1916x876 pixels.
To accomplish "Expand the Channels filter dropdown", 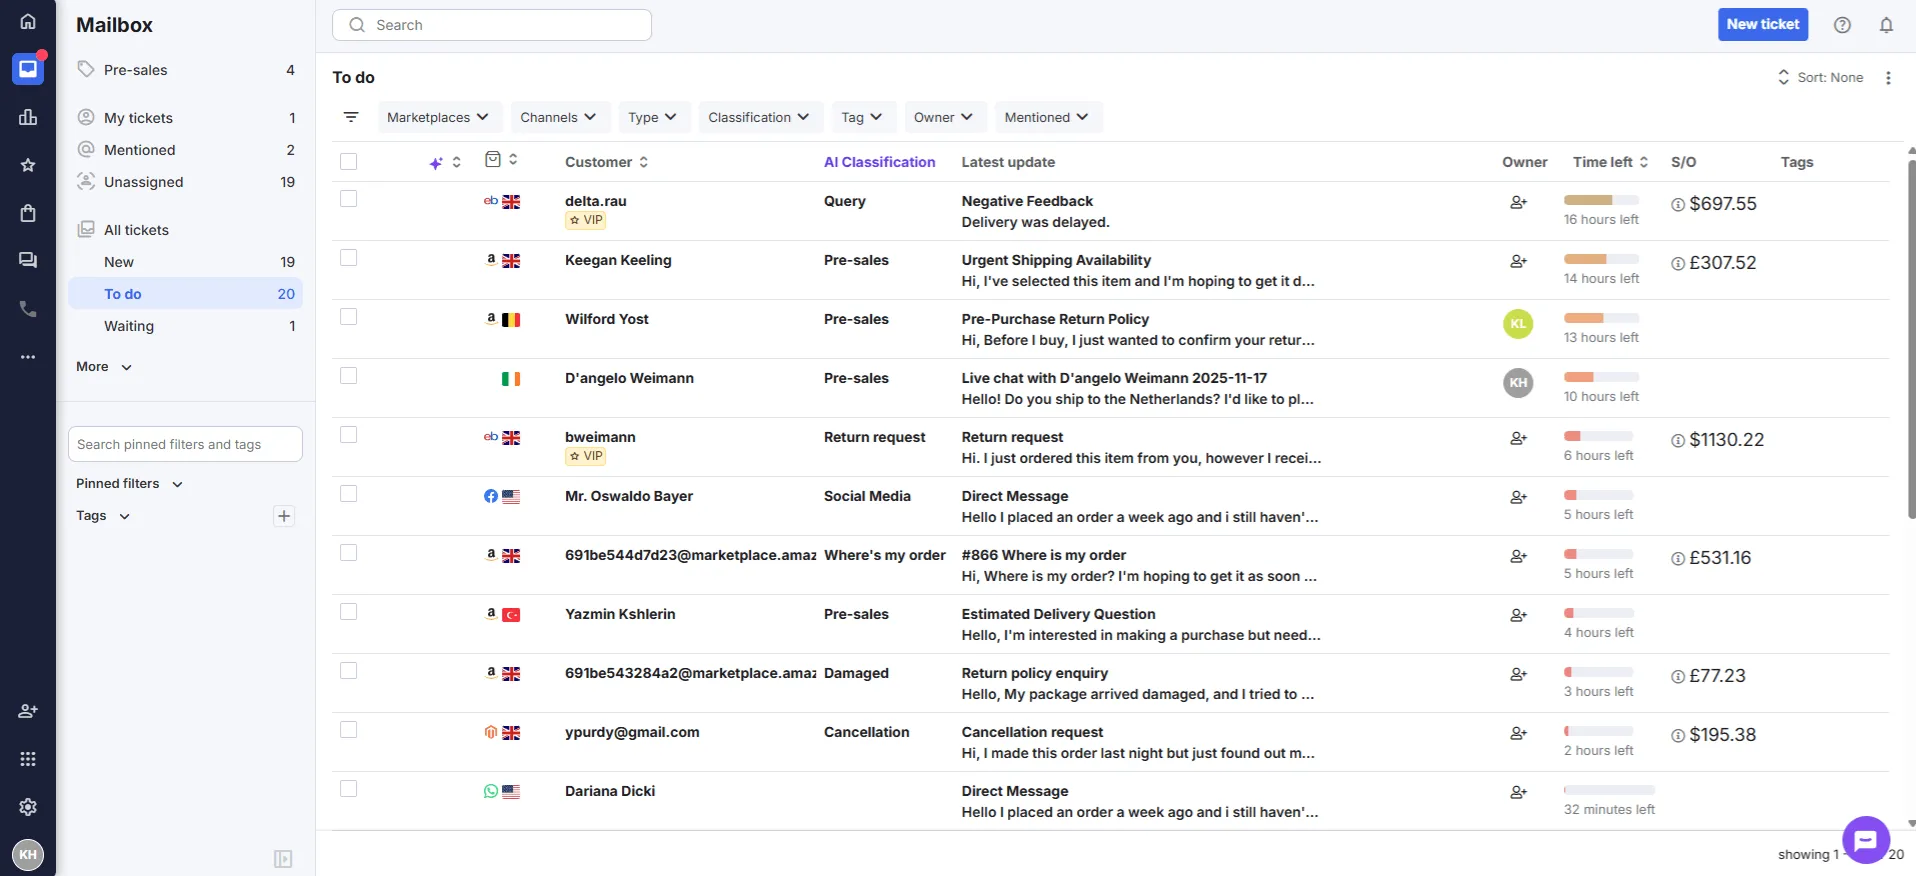I will (558, 117).
